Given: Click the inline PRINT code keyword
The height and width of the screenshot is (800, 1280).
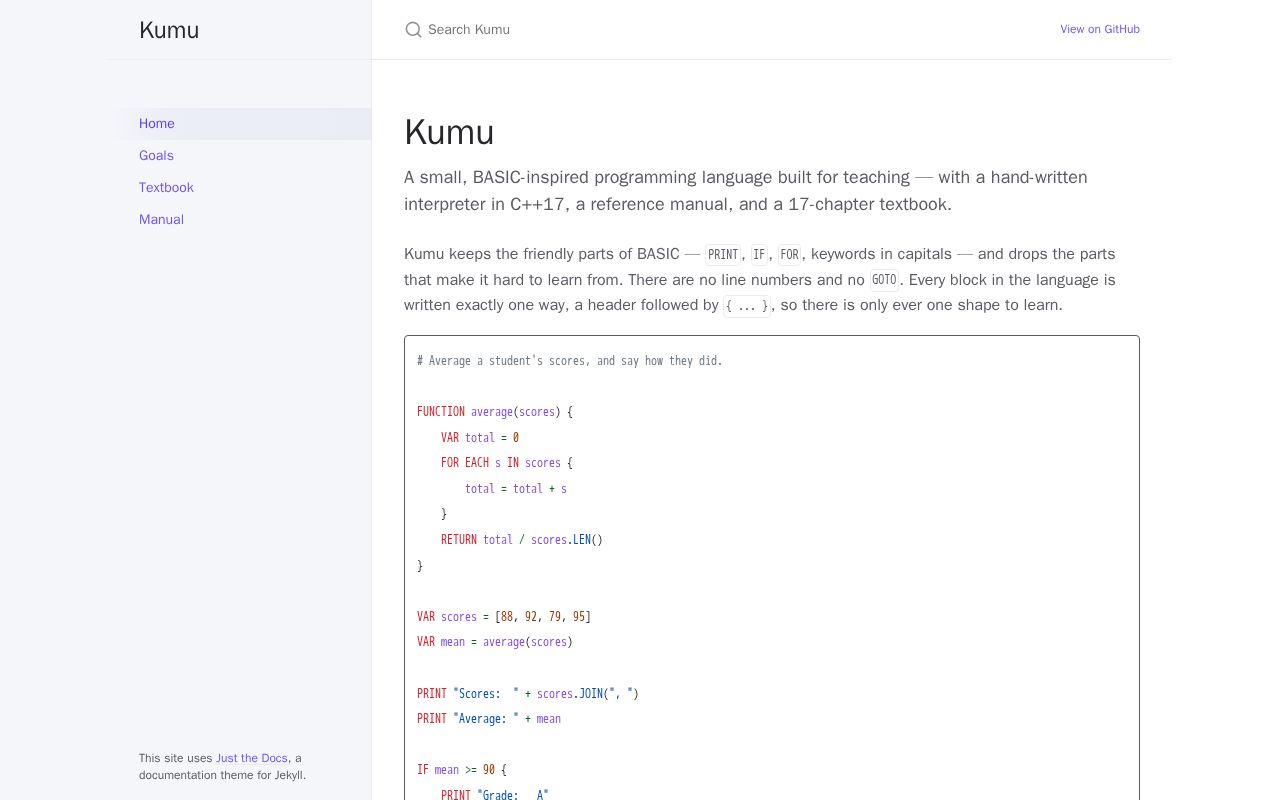Looking at the screenshot, I should tap(723, 255).
